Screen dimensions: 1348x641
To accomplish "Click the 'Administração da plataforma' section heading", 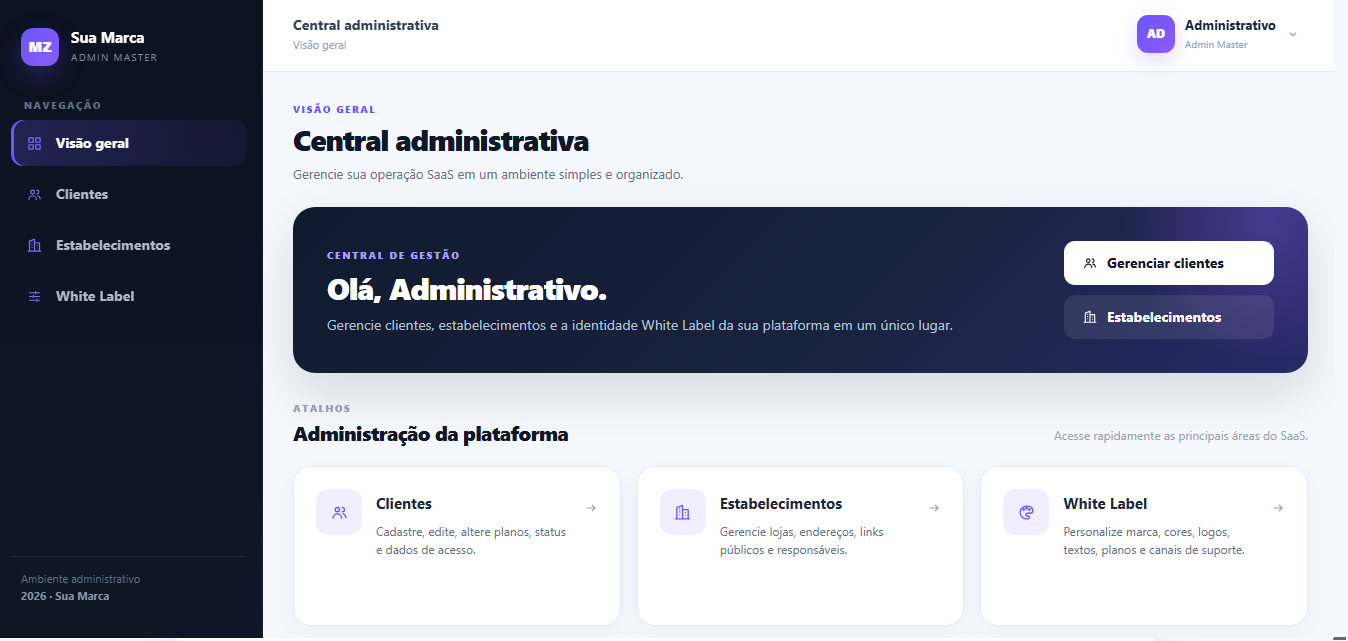I will pyautogui.click(x=431, y=434).
